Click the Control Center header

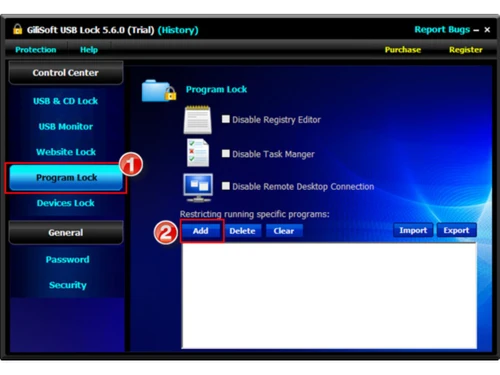[66, 73]
